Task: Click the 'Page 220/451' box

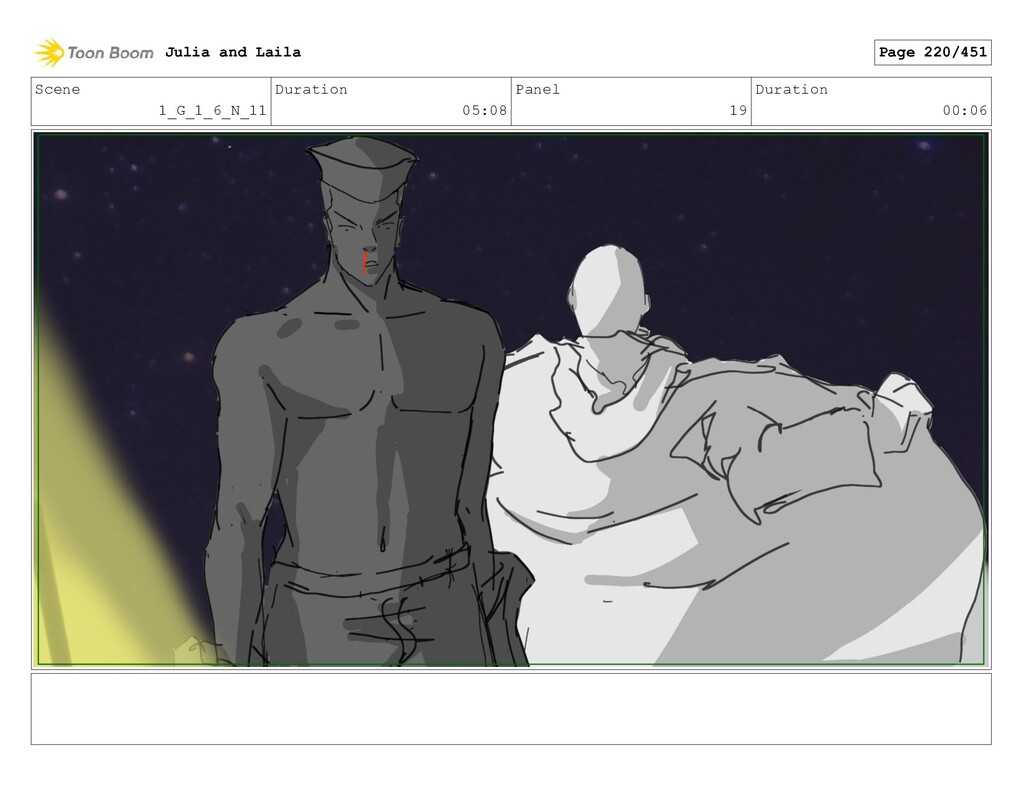Action: pos(933,52)
